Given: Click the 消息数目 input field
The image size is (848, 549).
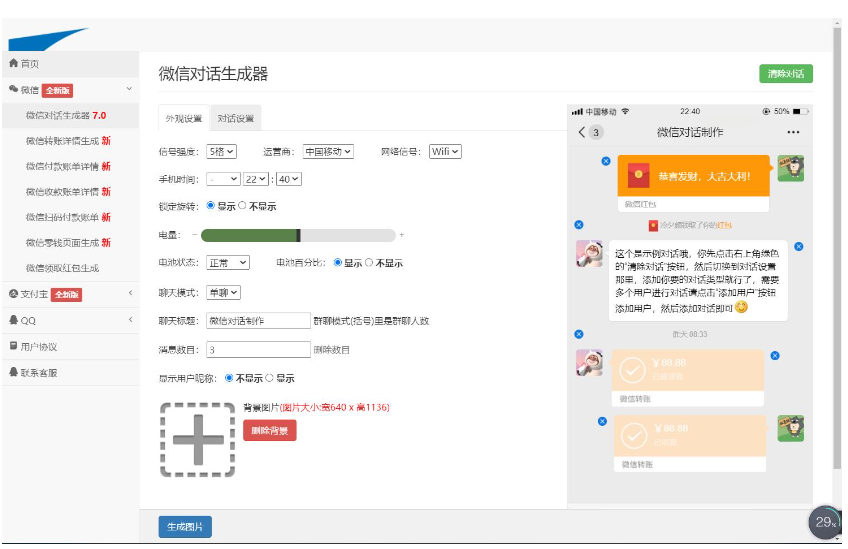Looking at the screenshot, I should click(x=259, y=349).
